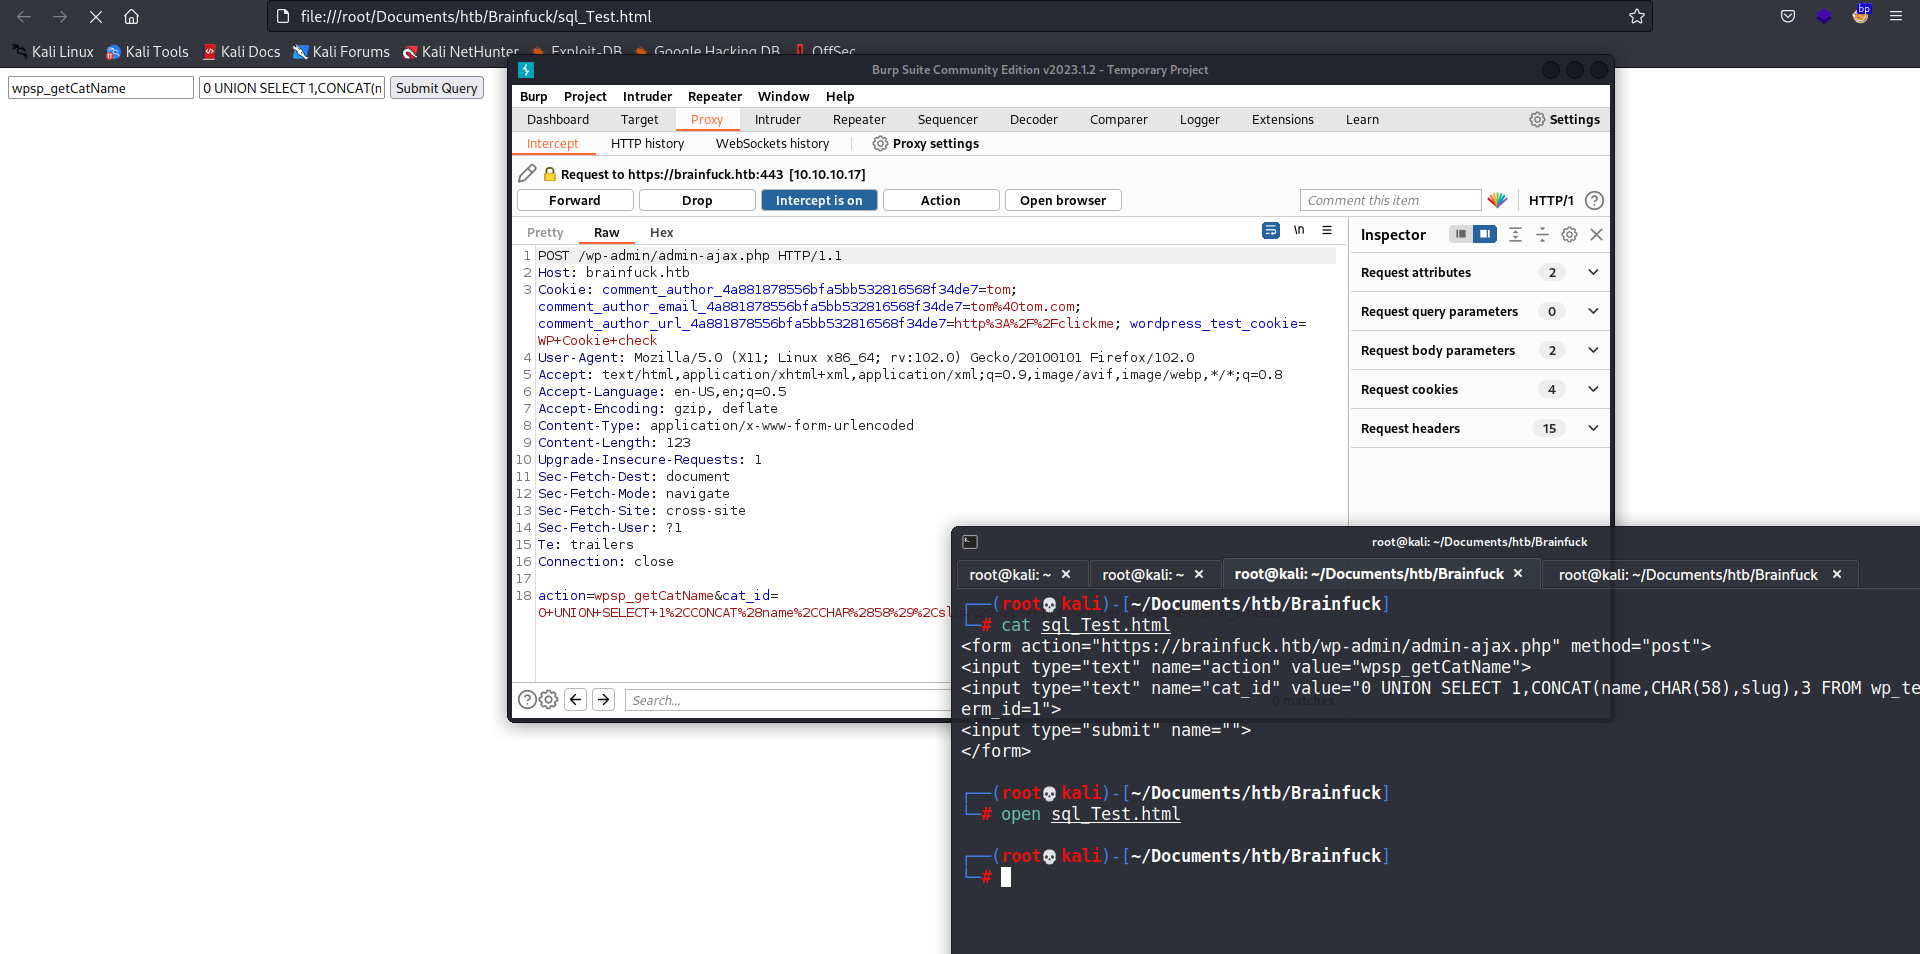Click the padlock icon beside request URL
Image resolution: width=1920 pixels, height=954 pixels.
(549, 174)
